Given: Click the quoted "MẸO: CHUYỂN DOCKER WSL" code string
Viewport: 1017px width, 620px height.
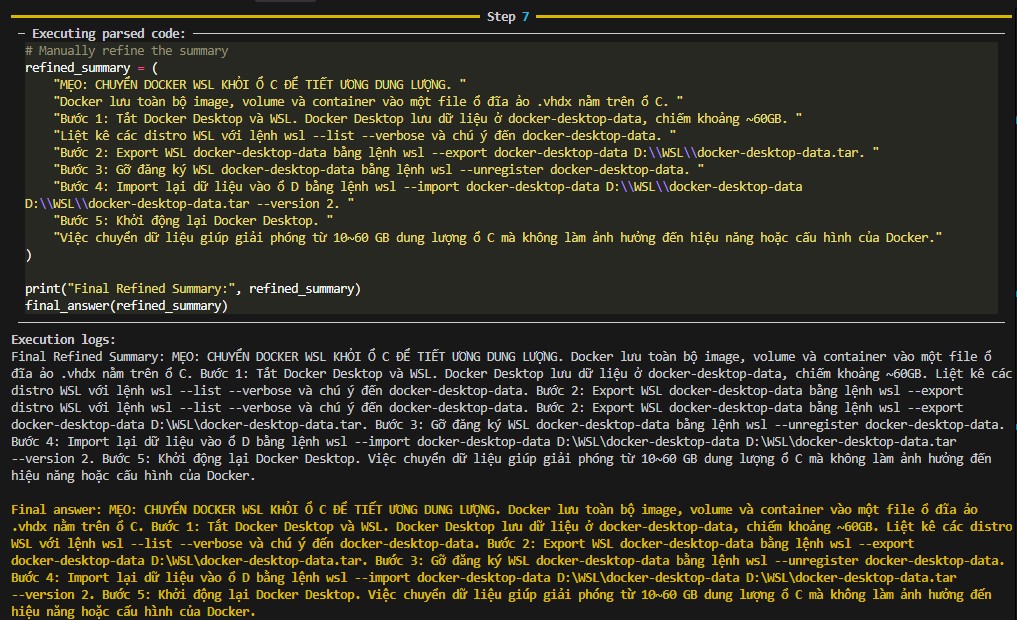Looking at the screenshot, I should [259, 84].
